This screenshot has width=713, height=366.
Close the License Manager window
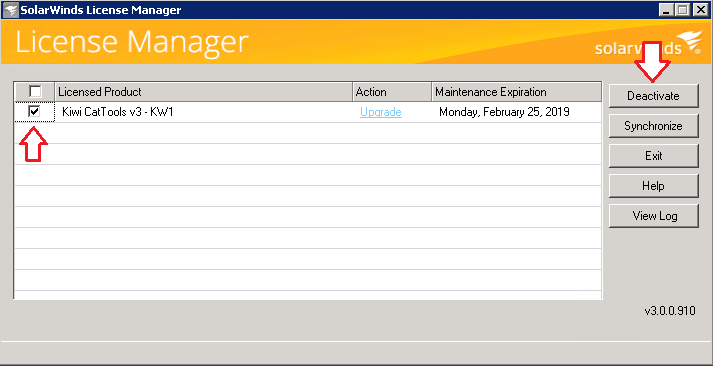700,10
